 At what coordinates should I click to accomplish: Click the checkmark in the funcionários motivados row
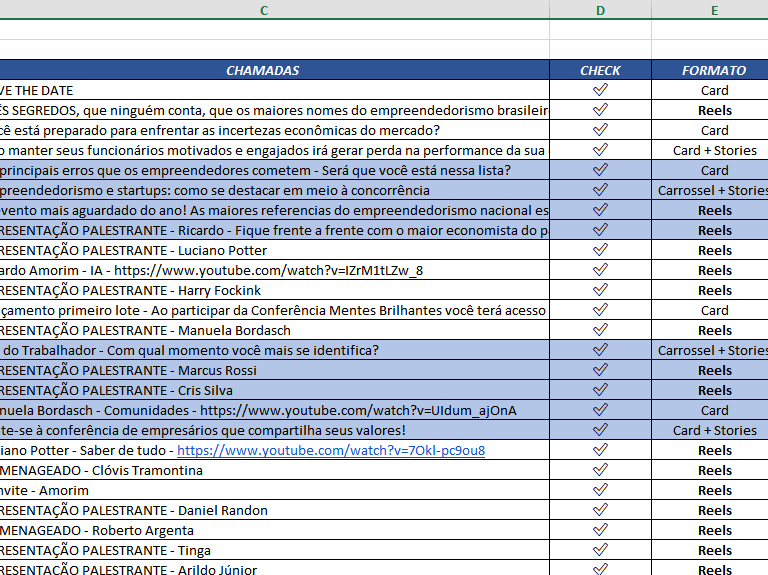click(x=600, y=150)
